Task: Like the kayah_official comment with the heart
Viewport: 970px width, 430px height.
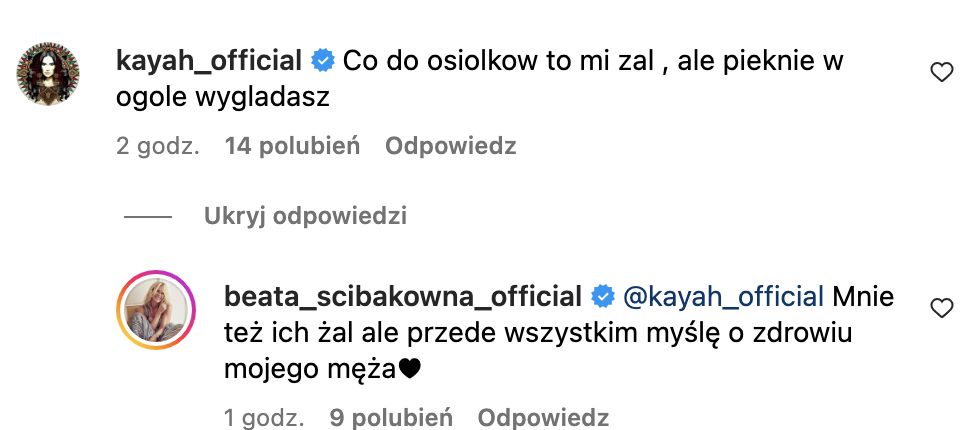Action: [941, 72]
